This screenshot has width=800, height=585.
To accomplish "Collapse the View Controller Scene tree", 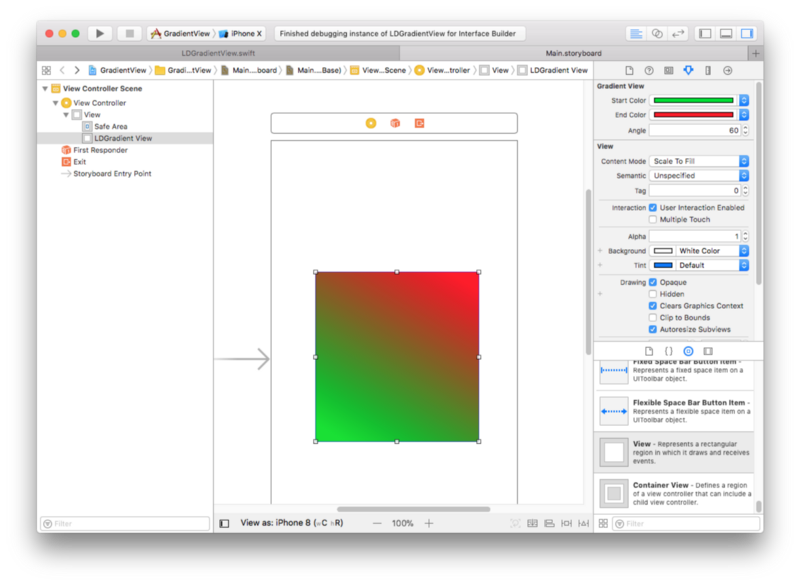I will 45,88.
